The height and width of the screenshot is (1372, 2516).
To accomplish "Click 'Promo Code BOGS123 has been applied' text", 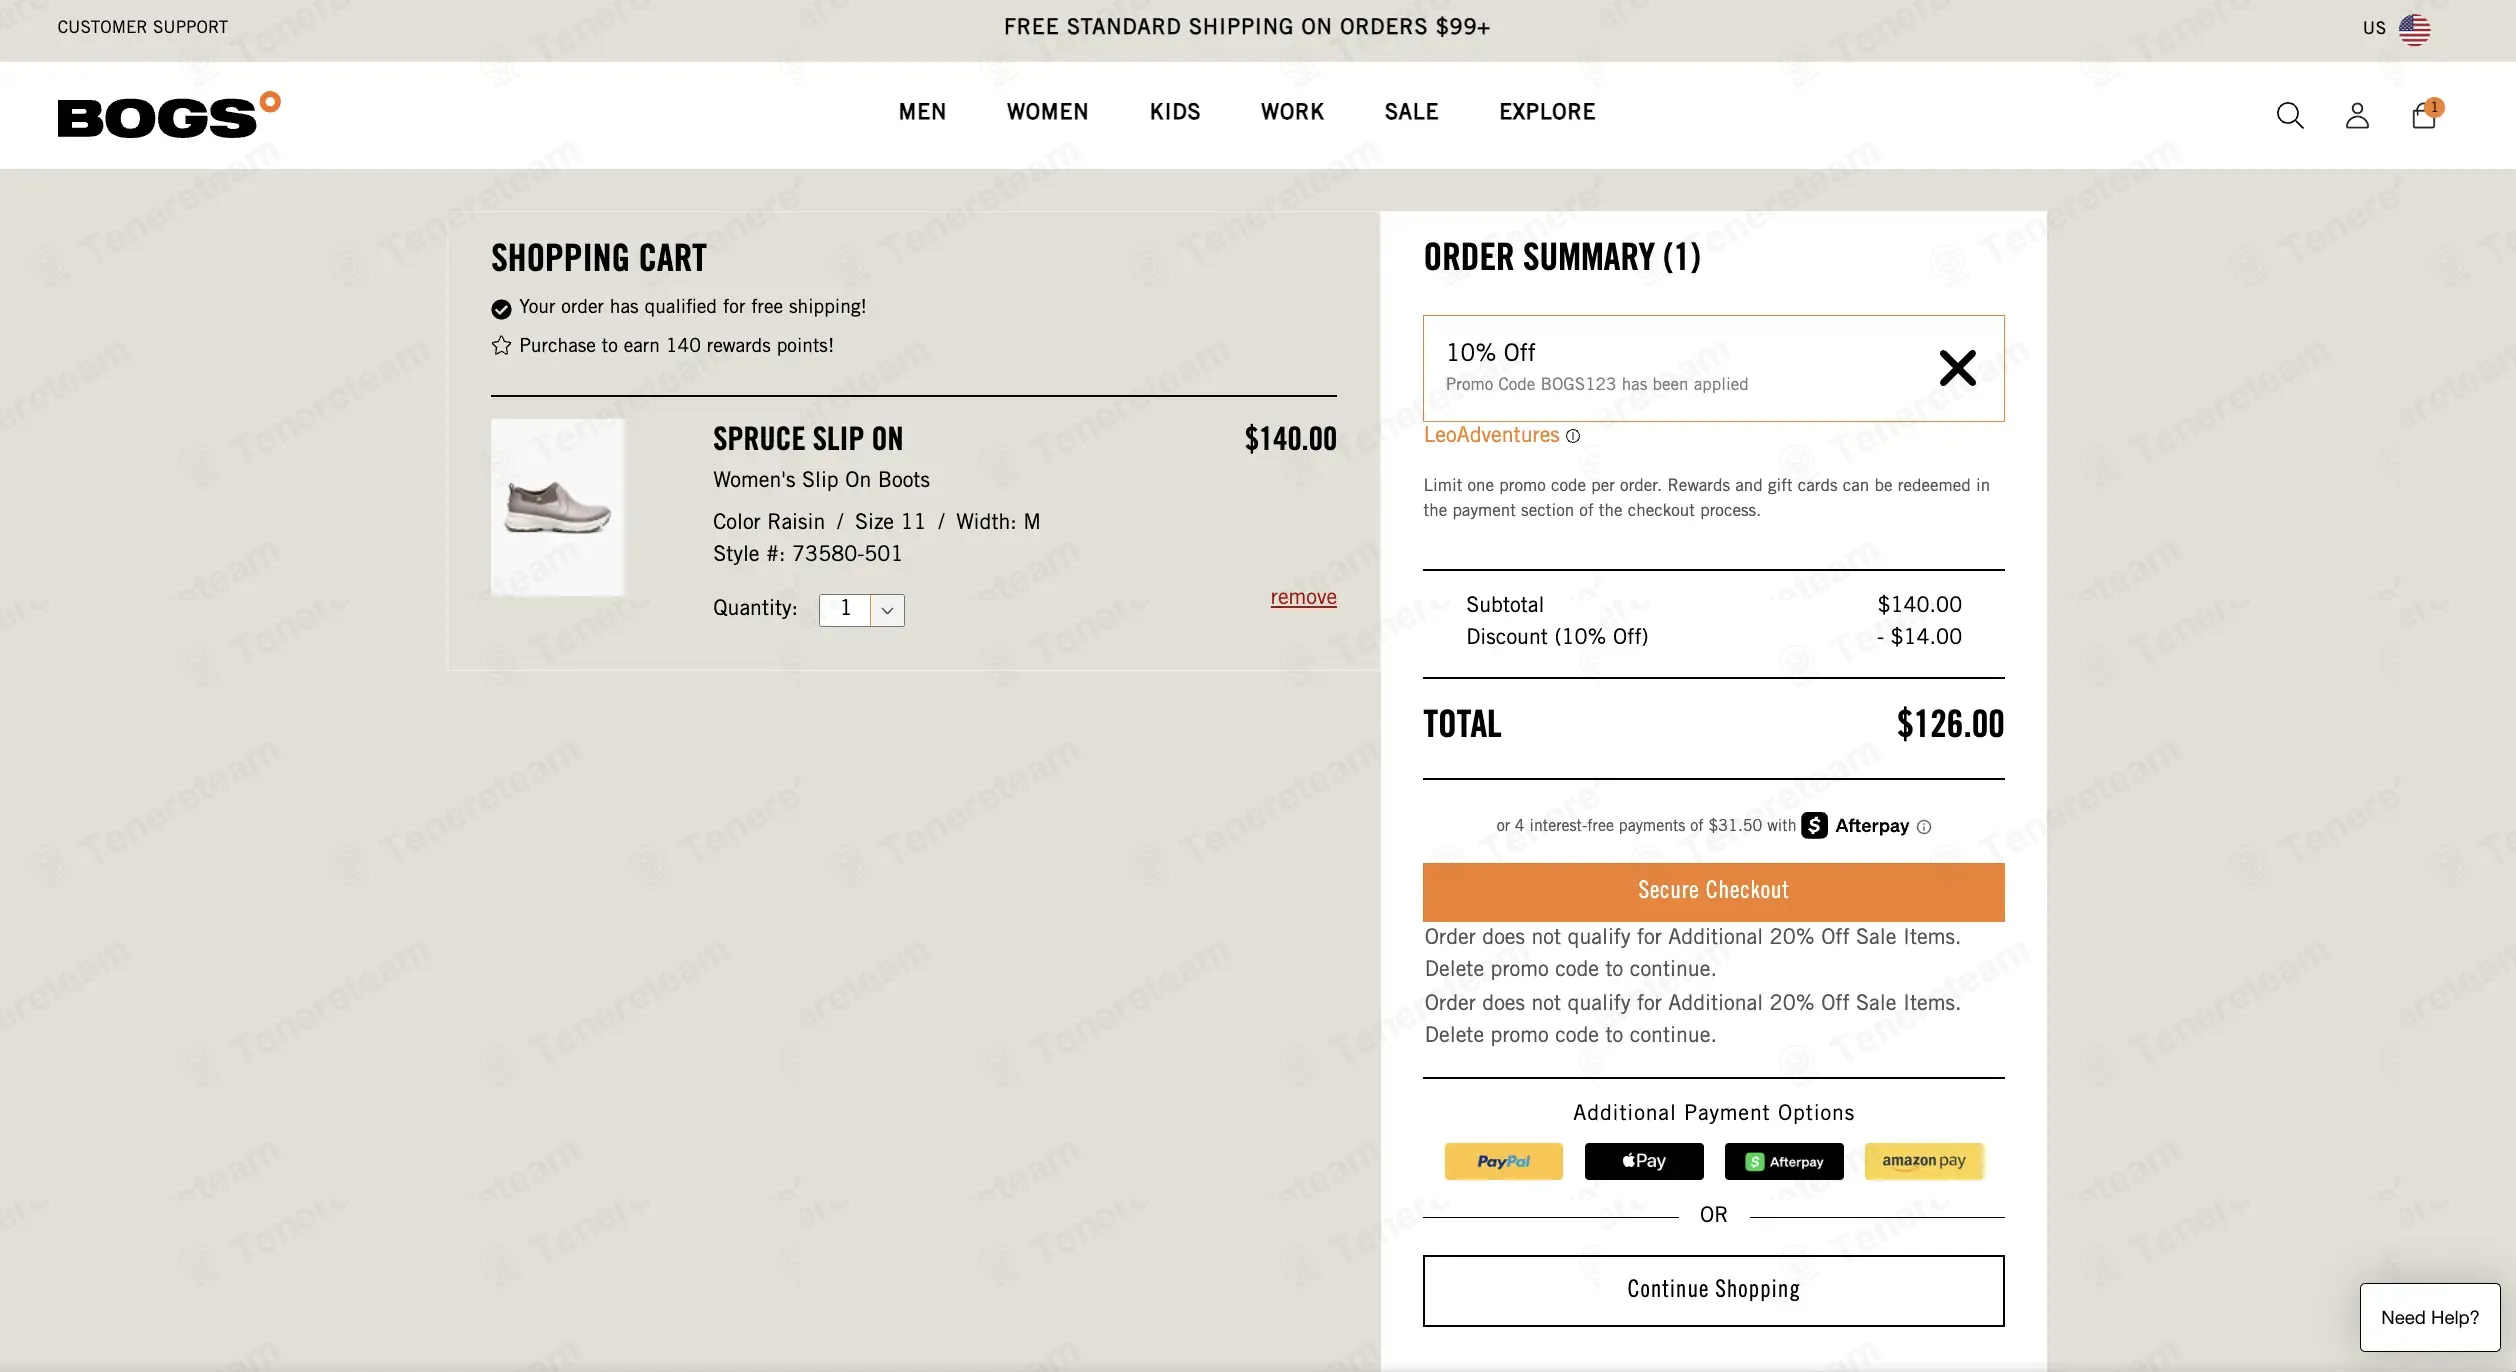I will (x=1597, y=384).
